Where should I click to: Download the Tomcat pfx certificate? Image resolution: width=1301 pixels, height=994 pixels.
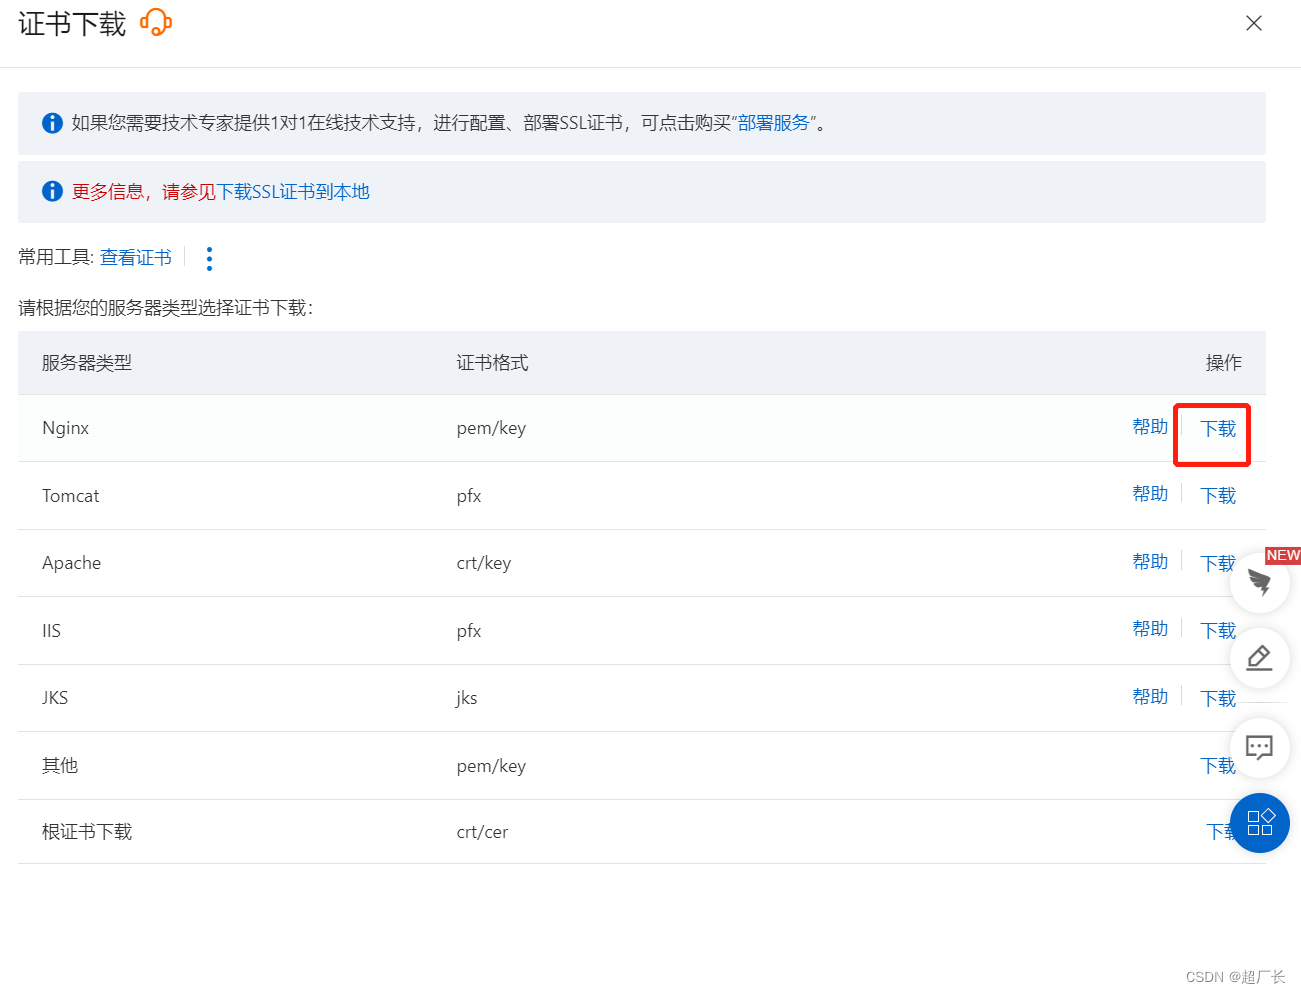(1218, 496)
